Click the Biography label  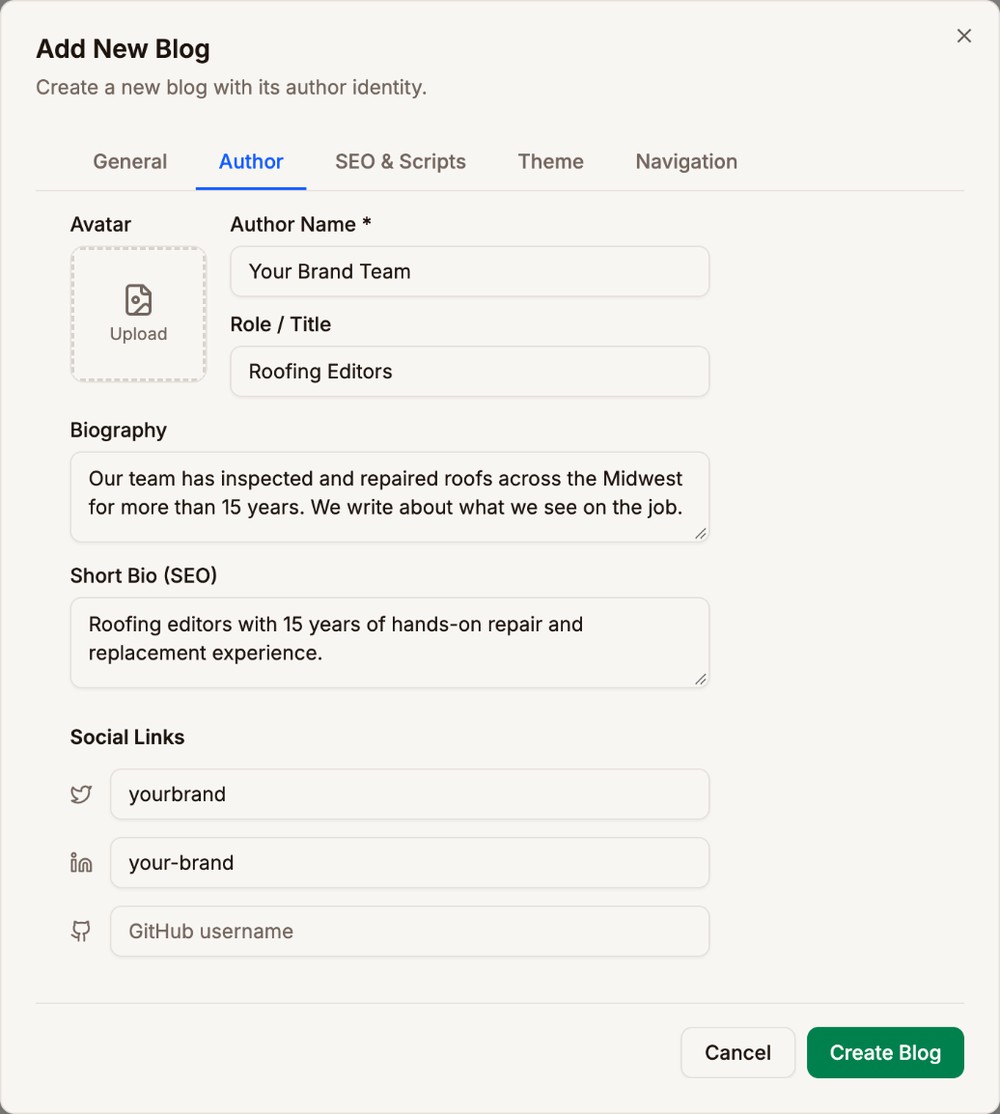(x=119, y=431)
